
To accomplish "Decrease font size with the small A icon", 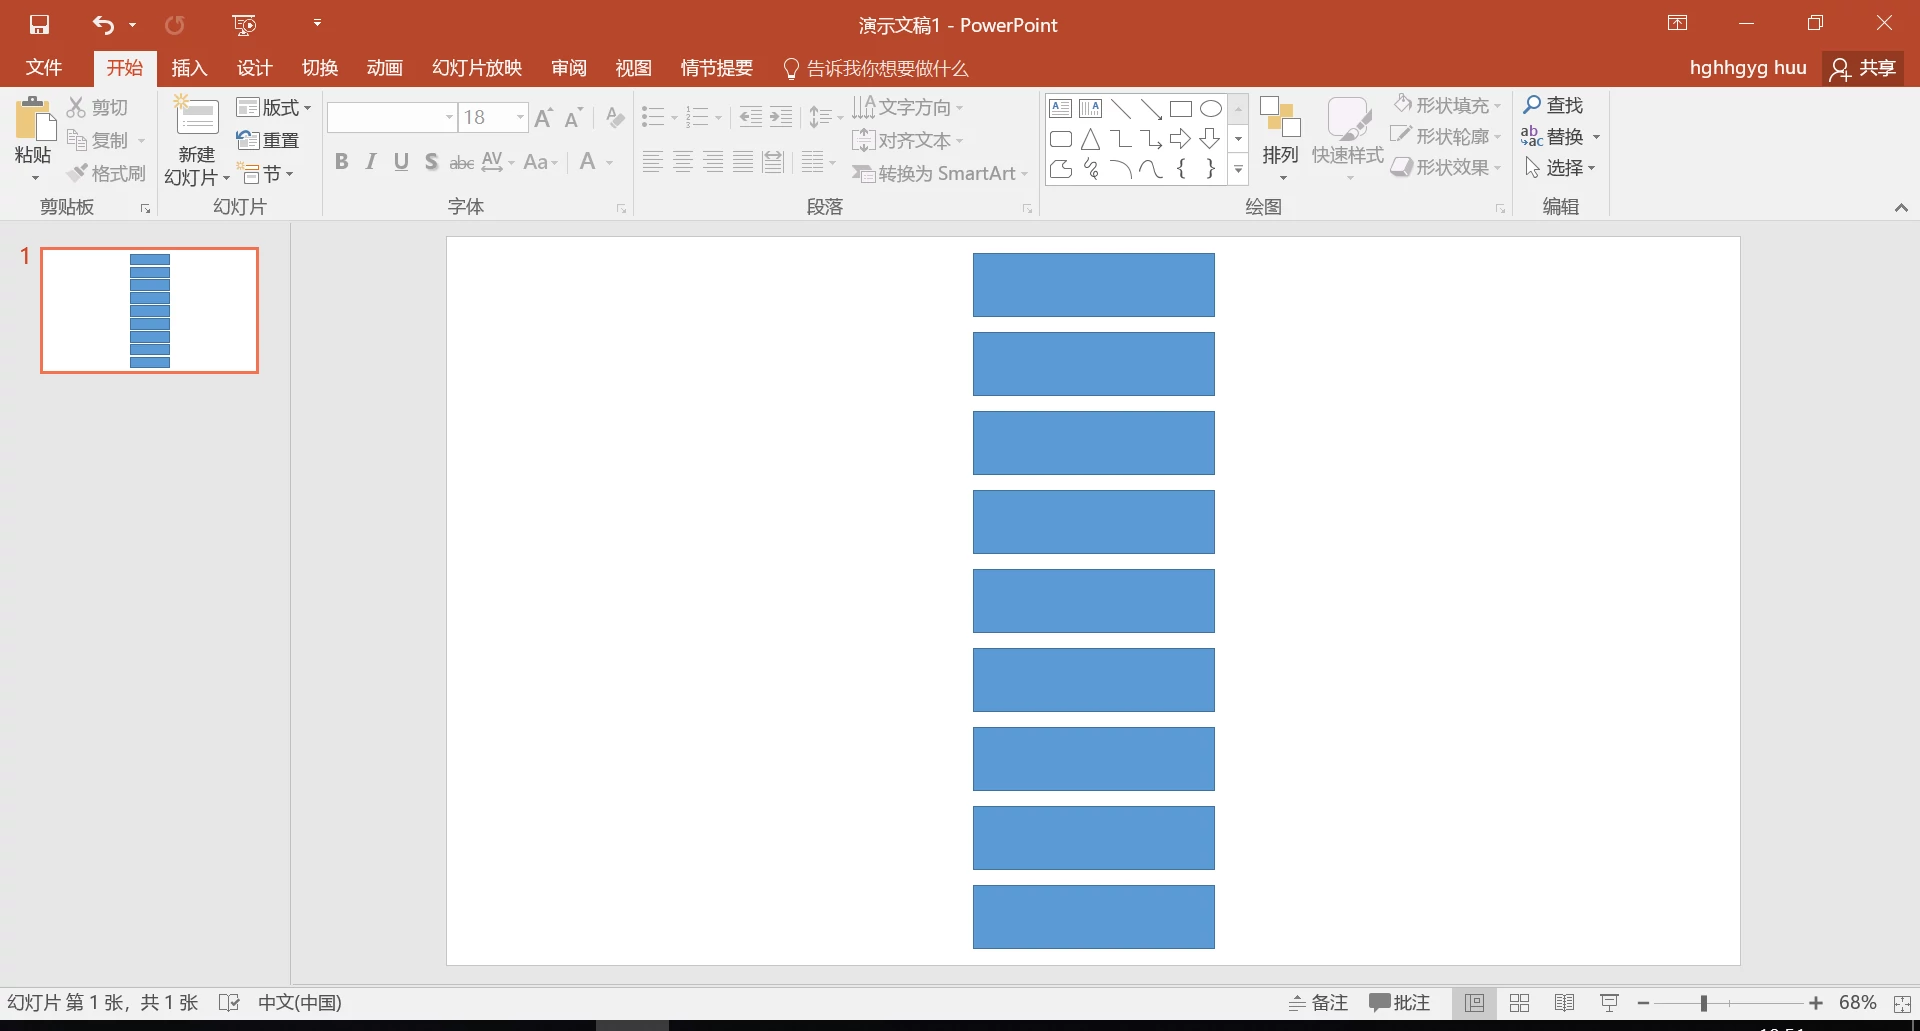I will pyautogui.click(x=573, y=118).
